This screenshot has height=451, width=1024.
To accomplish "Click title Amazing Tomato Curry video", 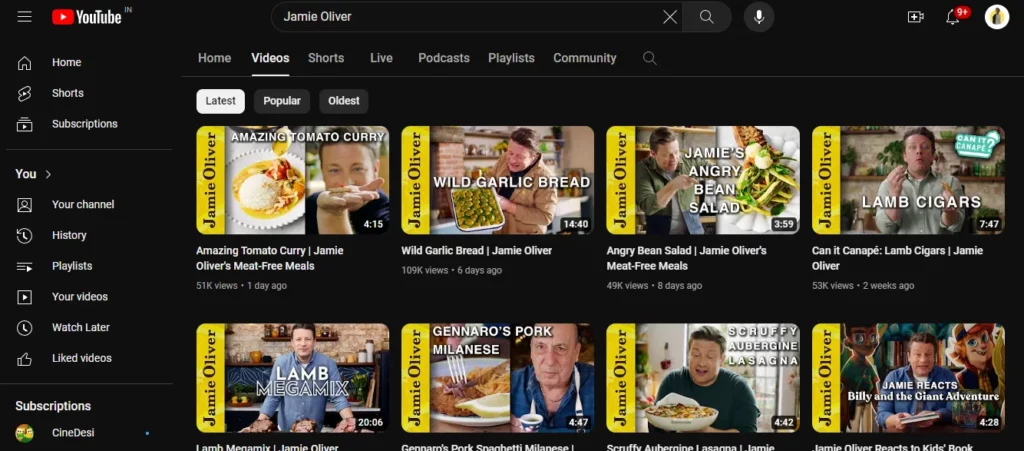I will pyautogui.click(x=270, y=258).
